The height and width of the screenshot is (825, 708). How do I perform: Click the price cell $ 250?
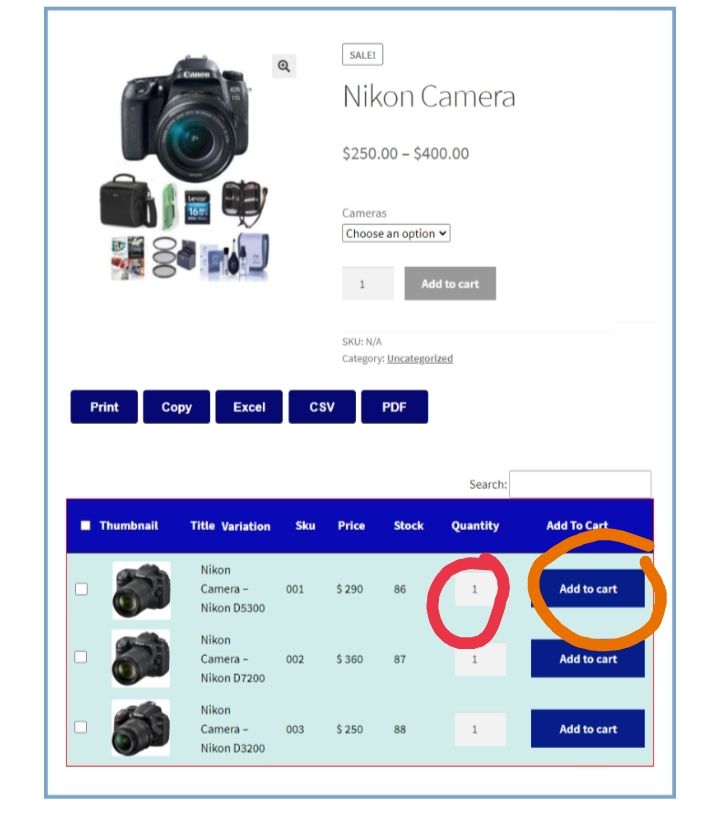click(x=350, y=729)
